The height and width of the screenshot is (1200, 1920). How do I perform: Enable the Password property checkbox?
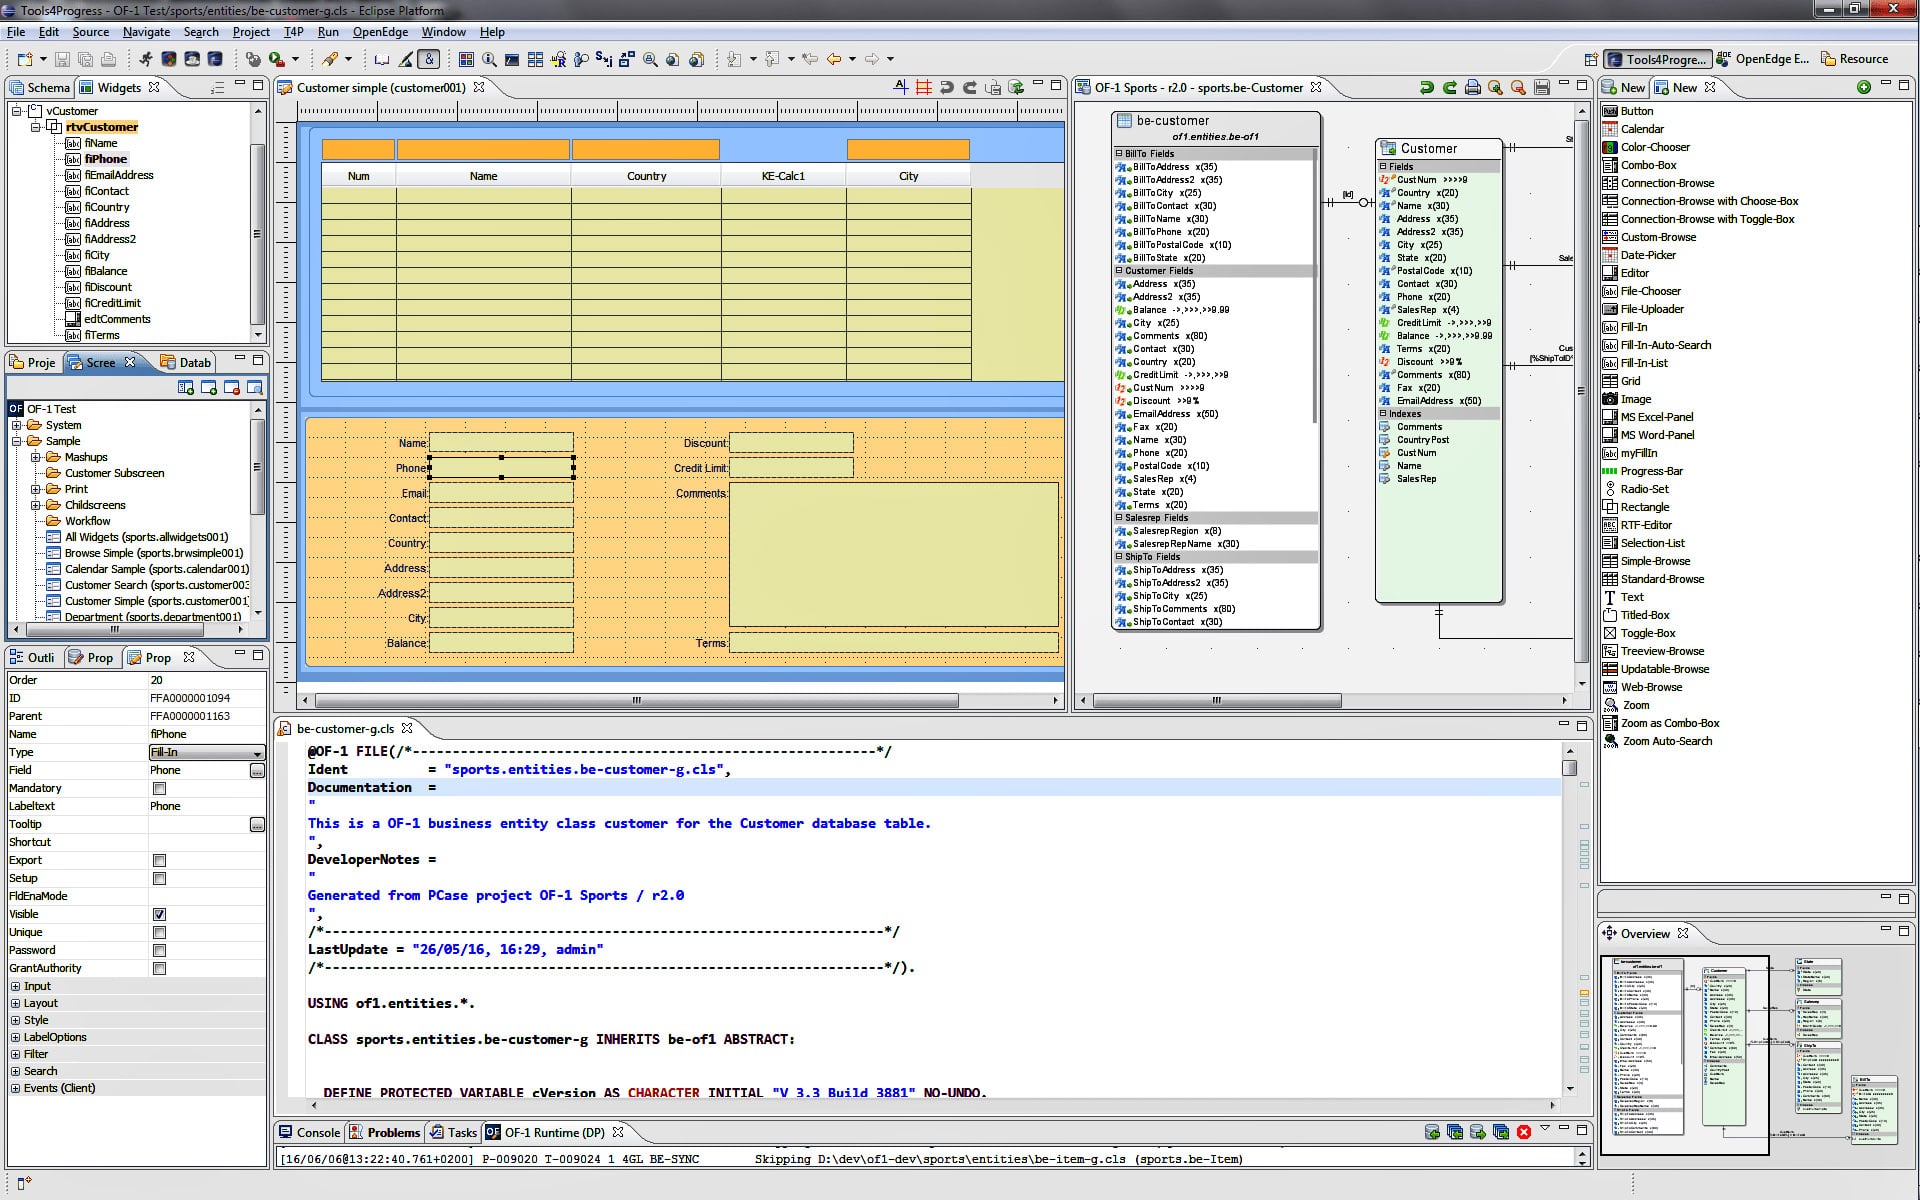coord(160,950)
